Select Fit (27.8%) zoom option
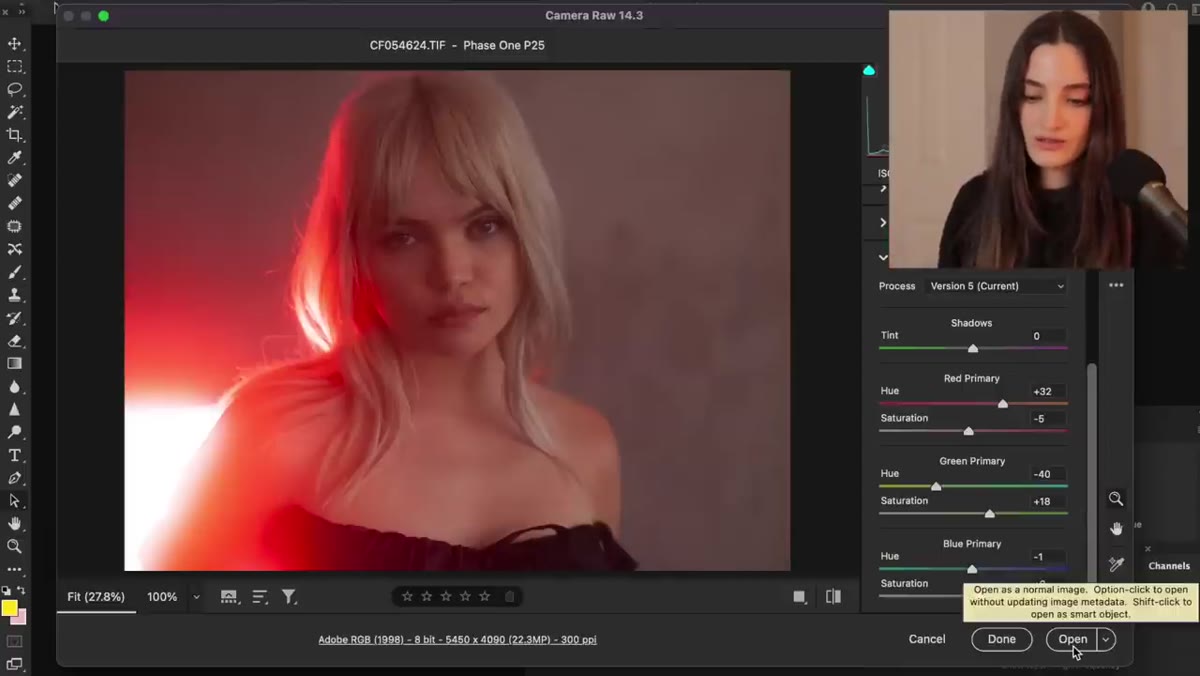This screenshot has width=1200, height=676. [x=96, y=597]
